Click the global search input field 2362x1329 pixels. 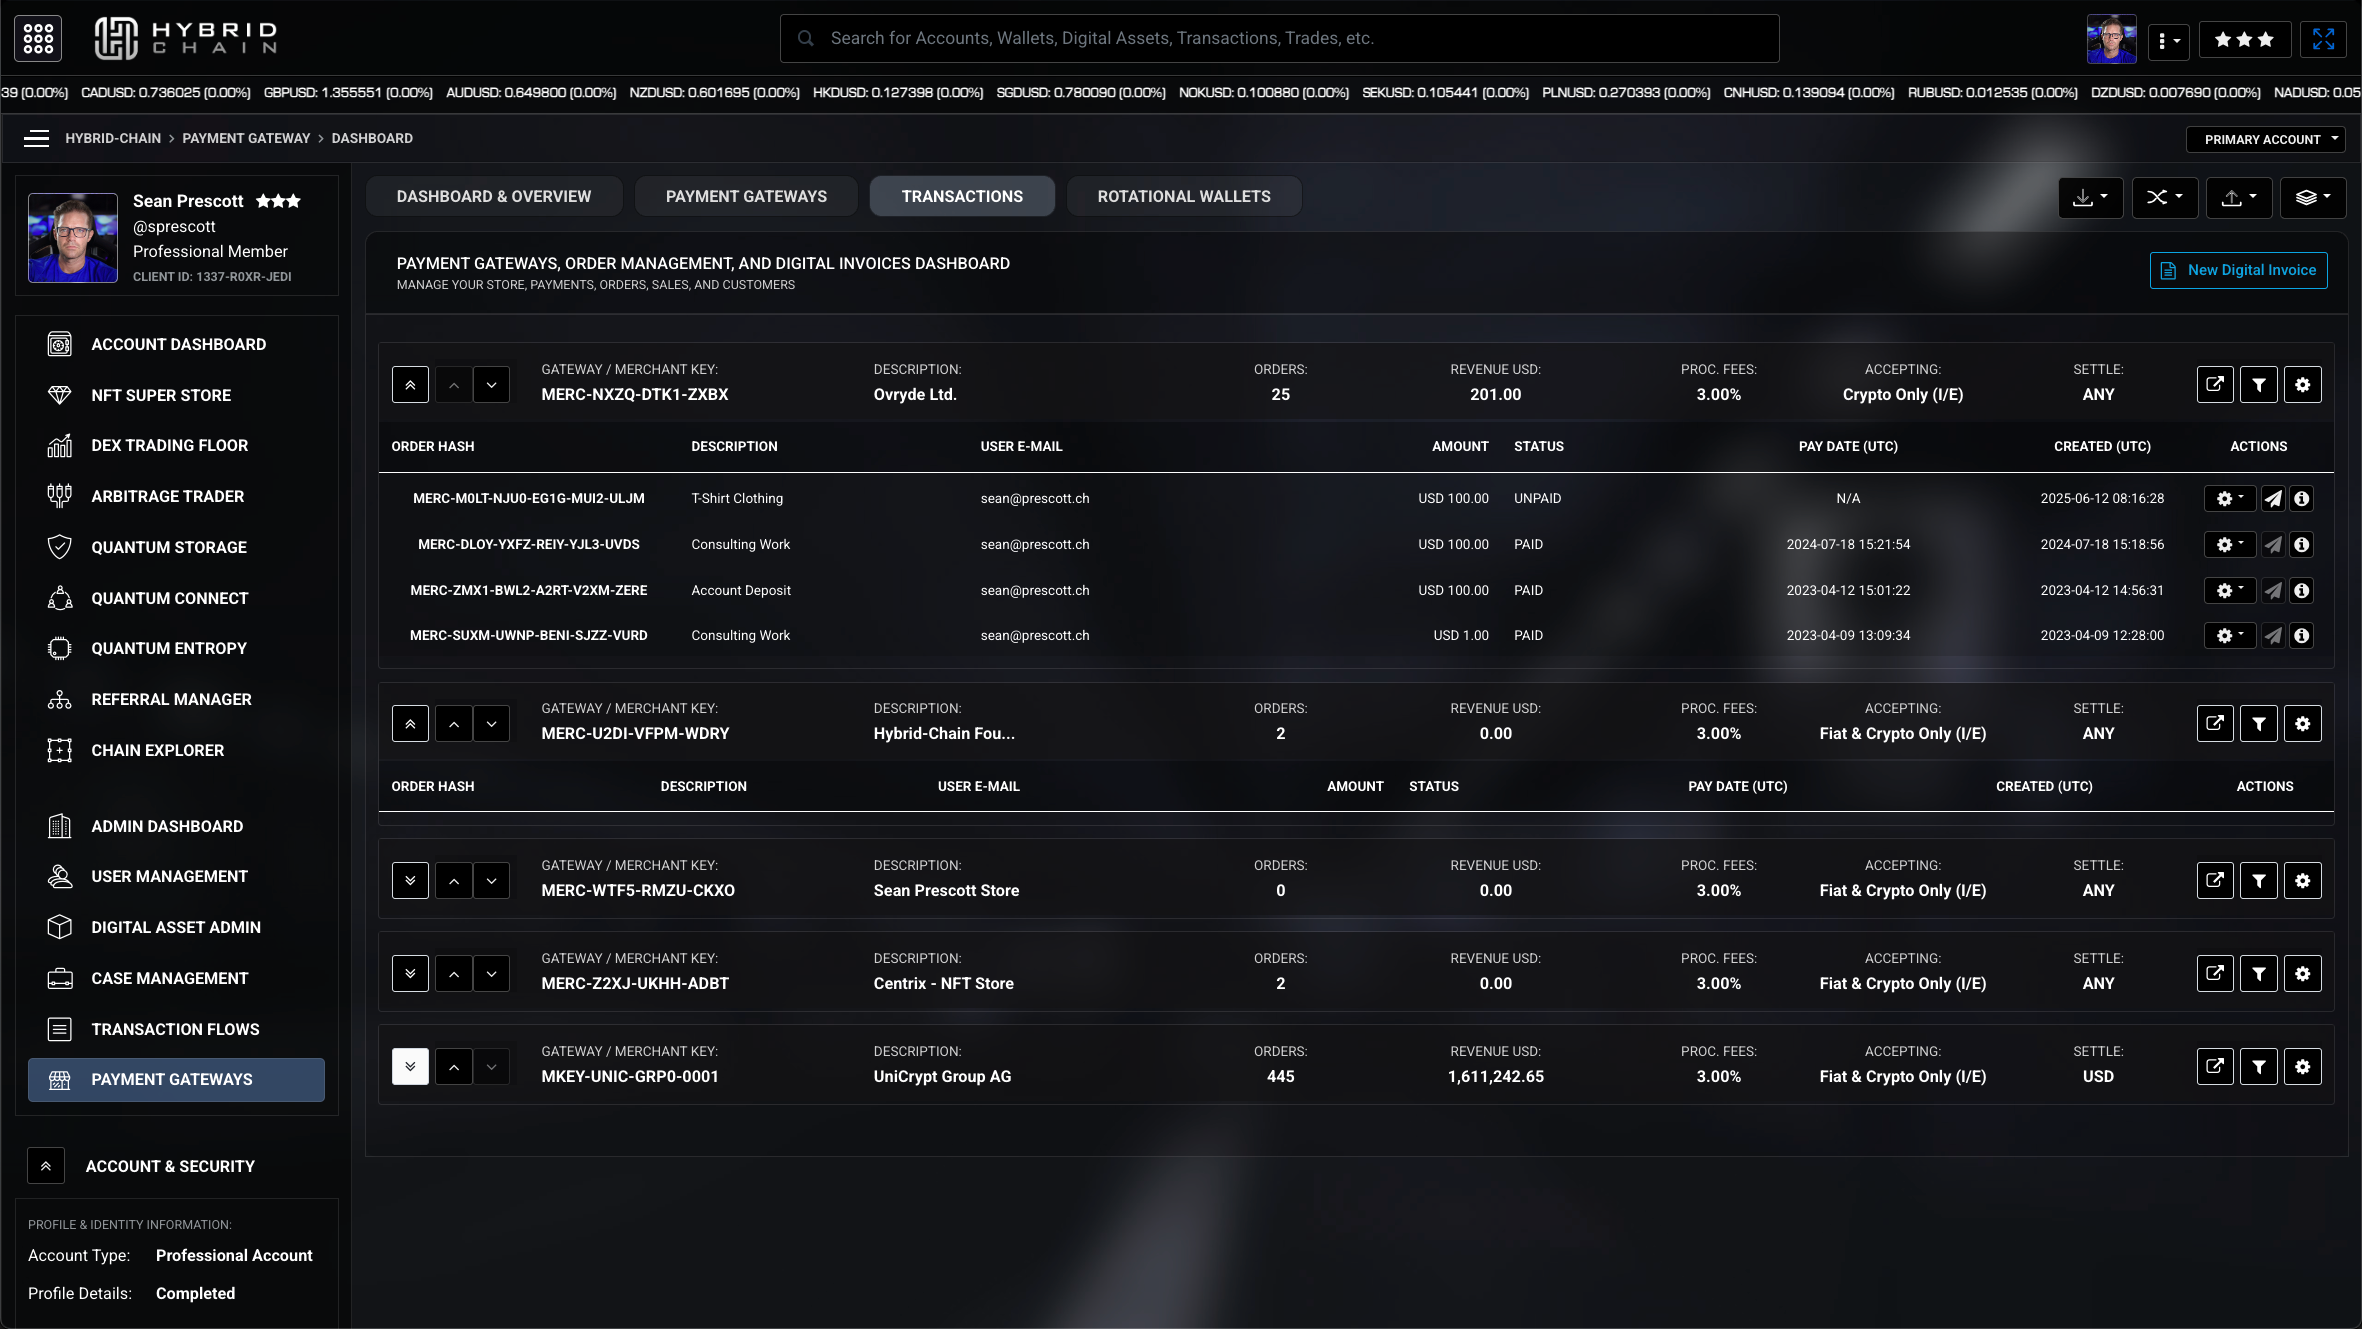click(x=1279, y=39)
